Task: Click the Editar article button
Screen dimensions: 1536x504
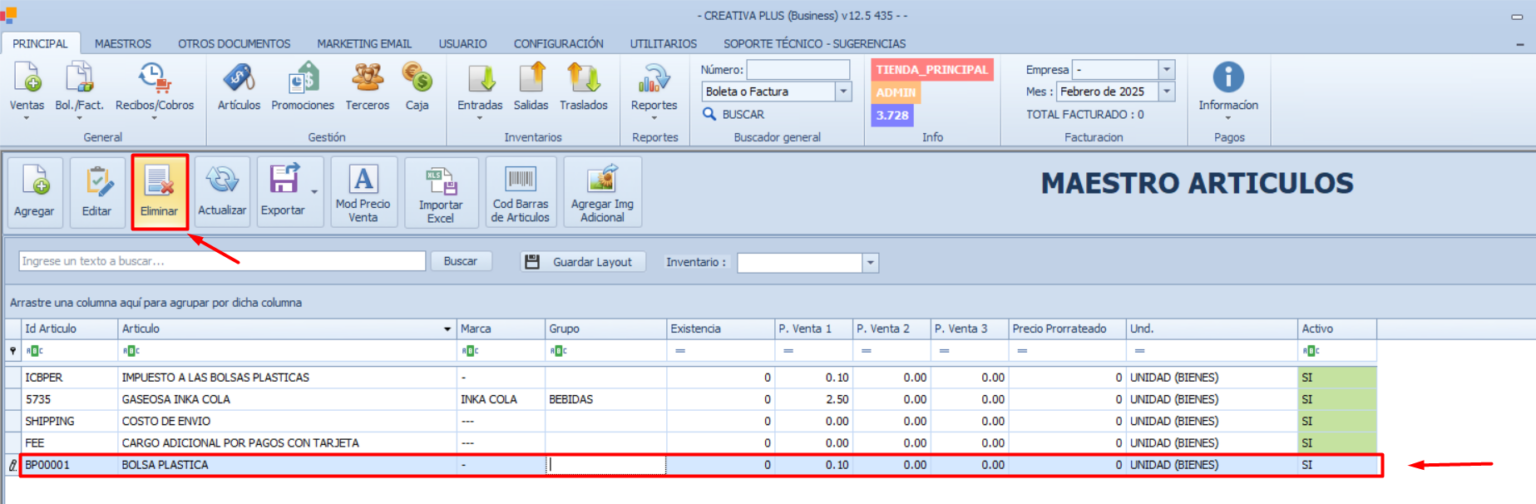Action: coord(97,193)
